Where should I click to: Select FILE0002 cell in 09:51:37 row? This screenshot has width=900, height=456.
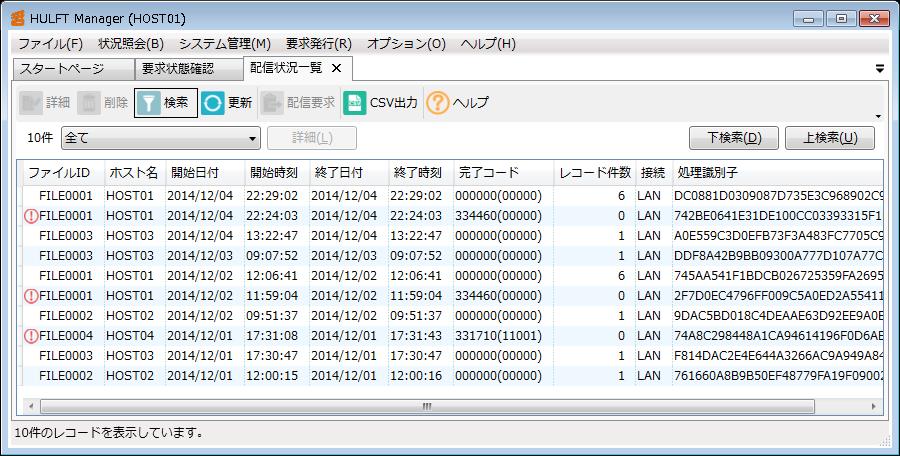tap(65, 315)
